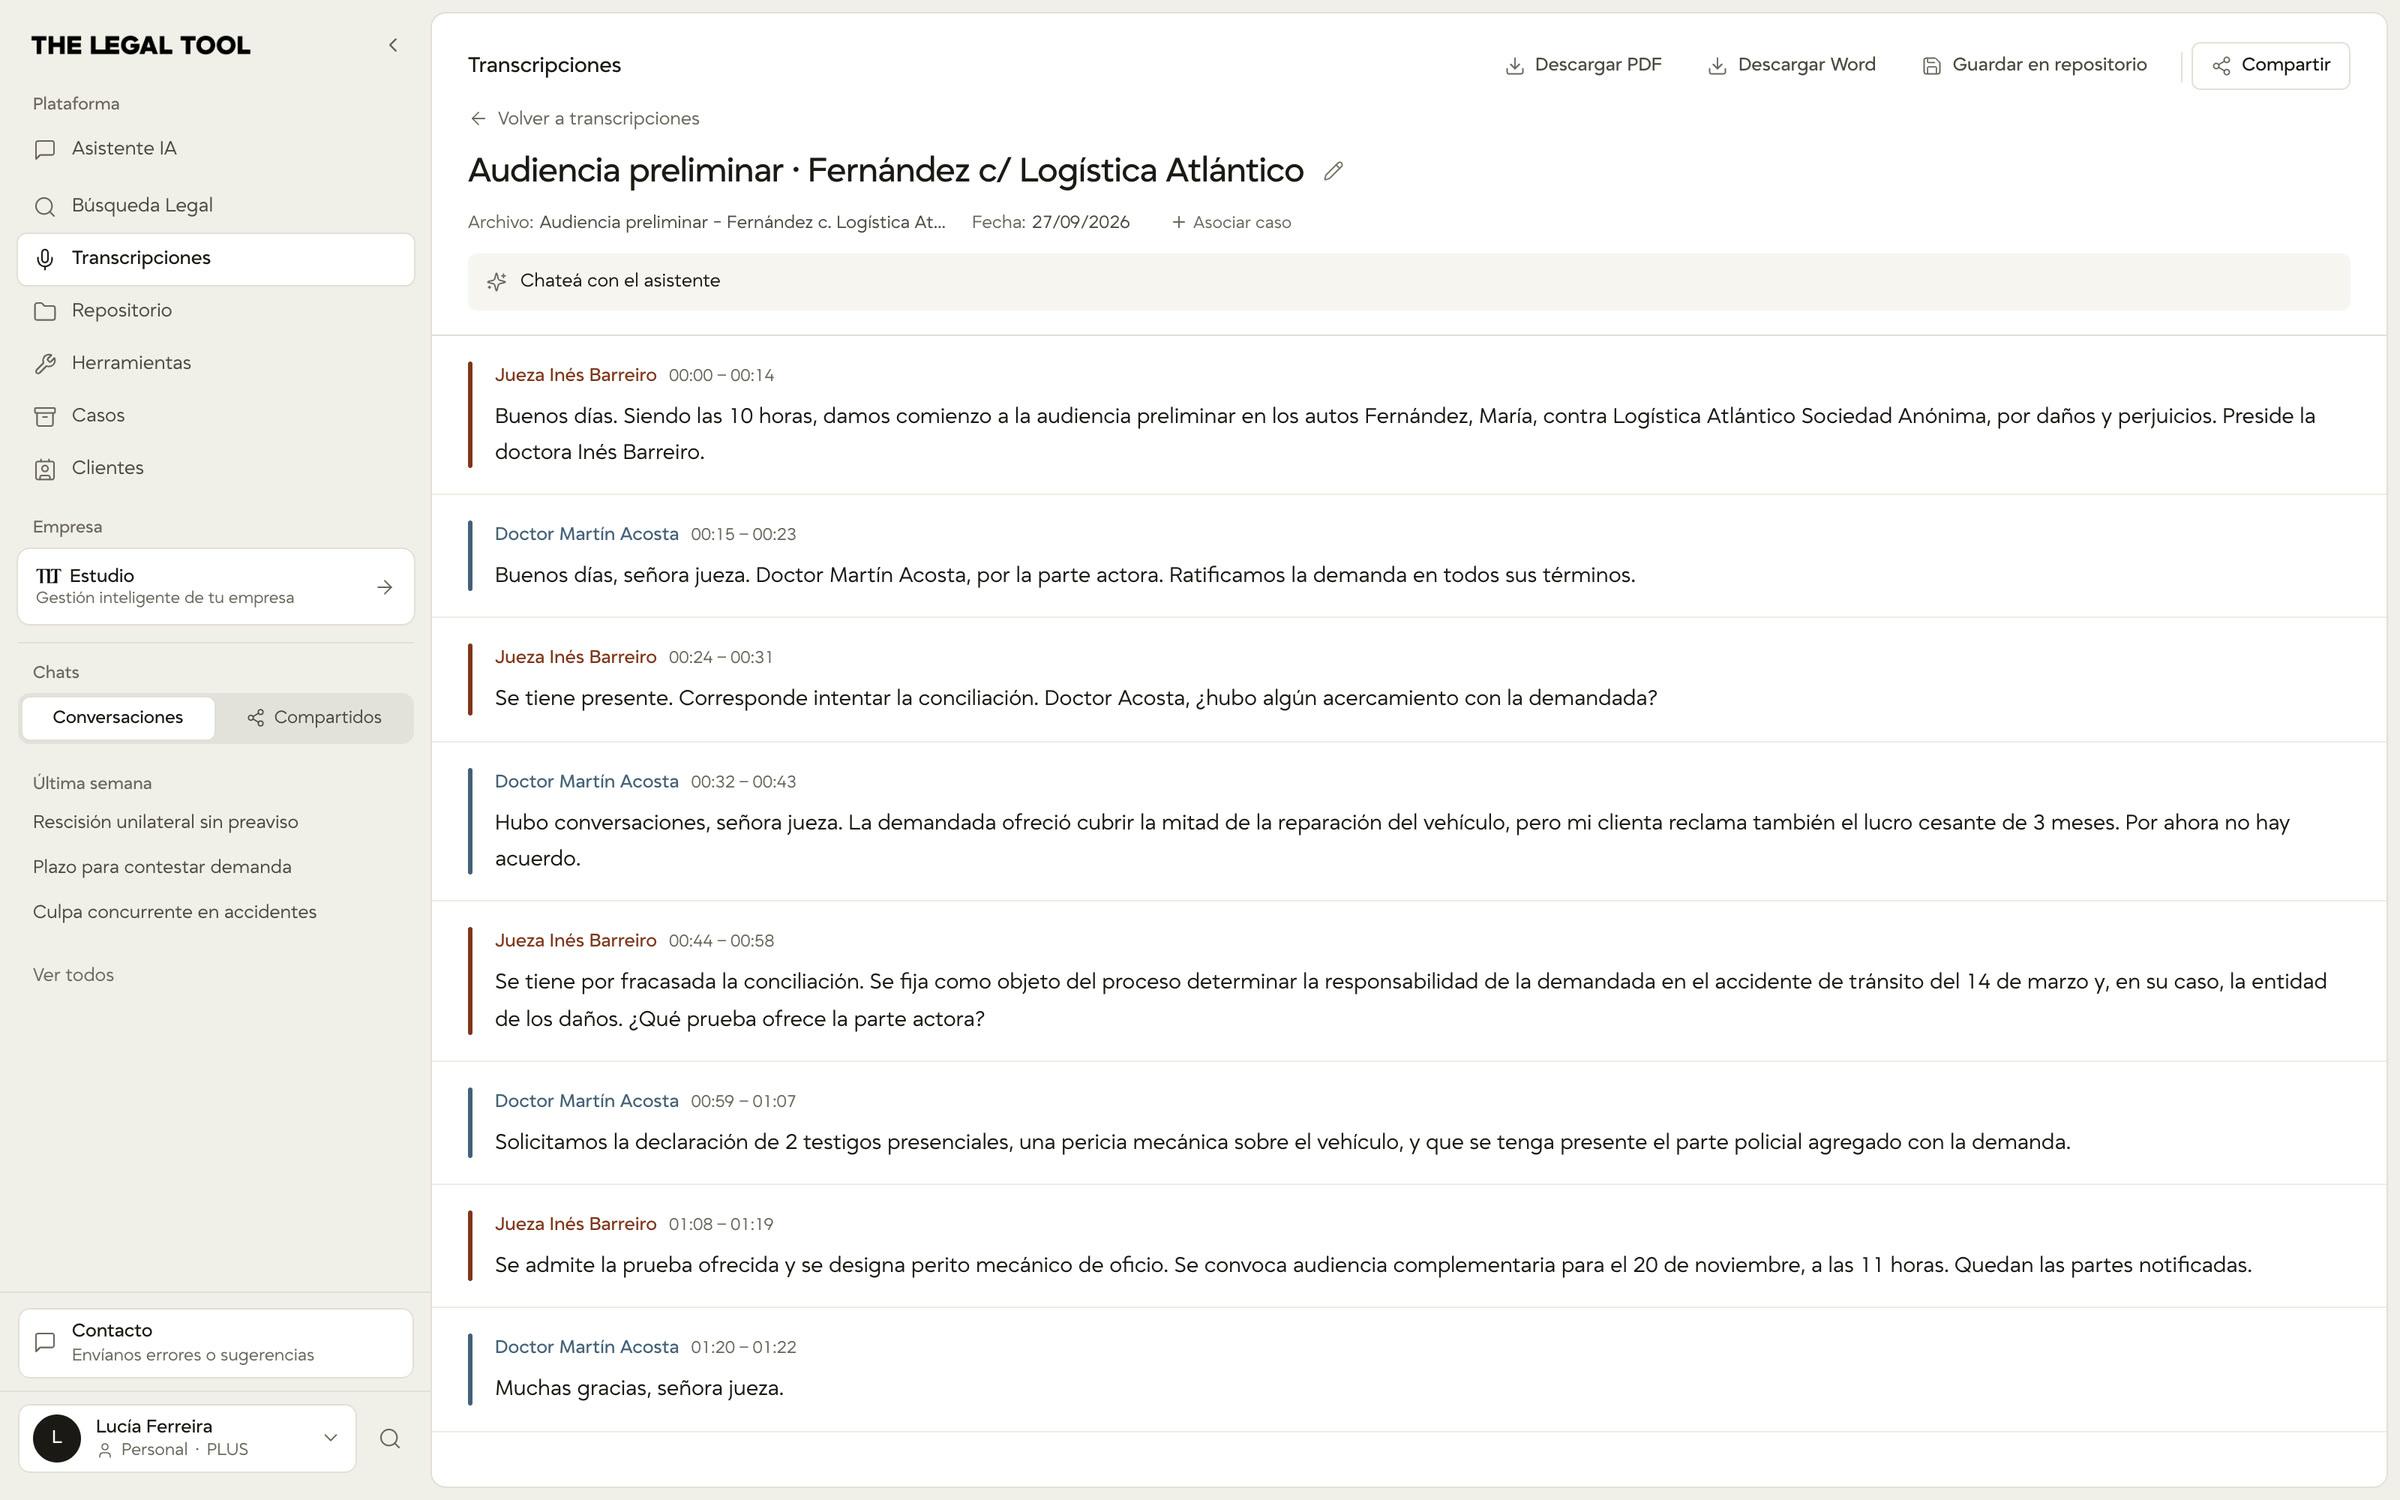Screen dimensions: 2400x1500
Task: Open chat Culpa concurrente en accidentes
Action: point(174,912)
